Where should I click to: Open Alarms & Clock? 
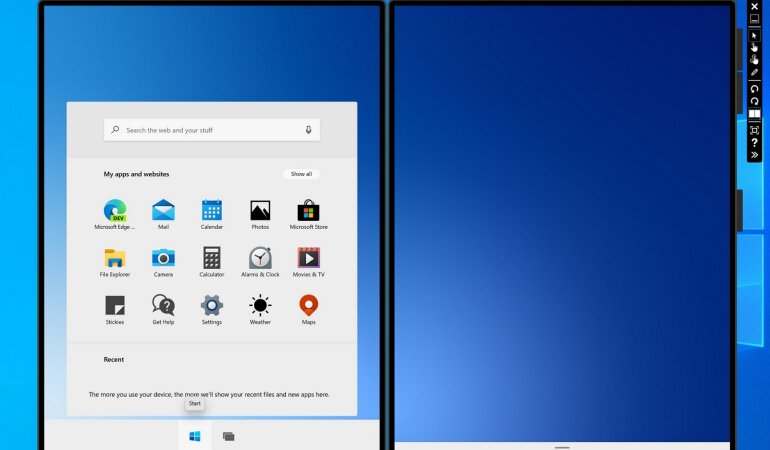point(260,262)
